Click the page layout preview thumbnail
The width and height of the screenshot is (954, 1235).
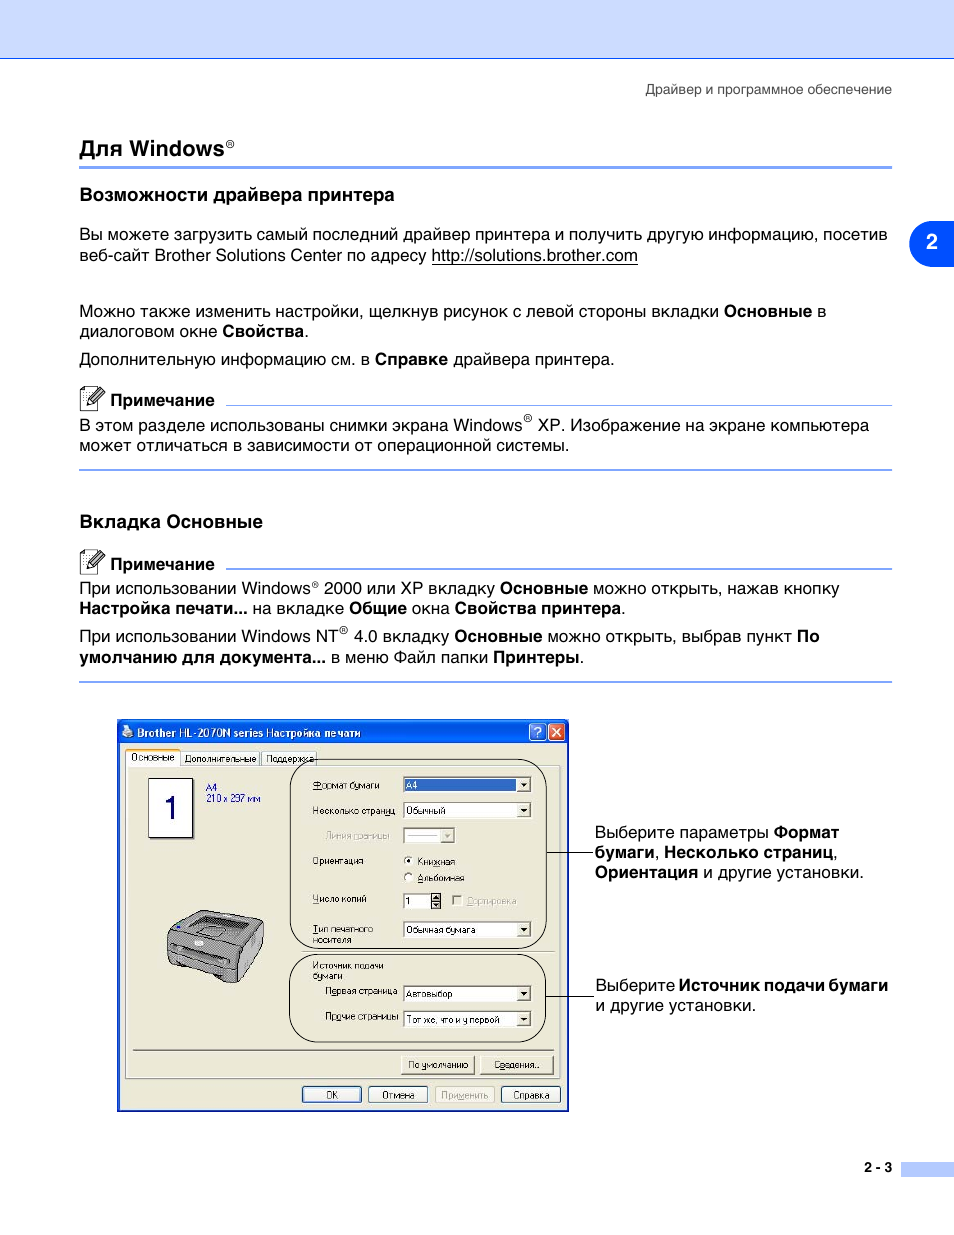[170, 808]
